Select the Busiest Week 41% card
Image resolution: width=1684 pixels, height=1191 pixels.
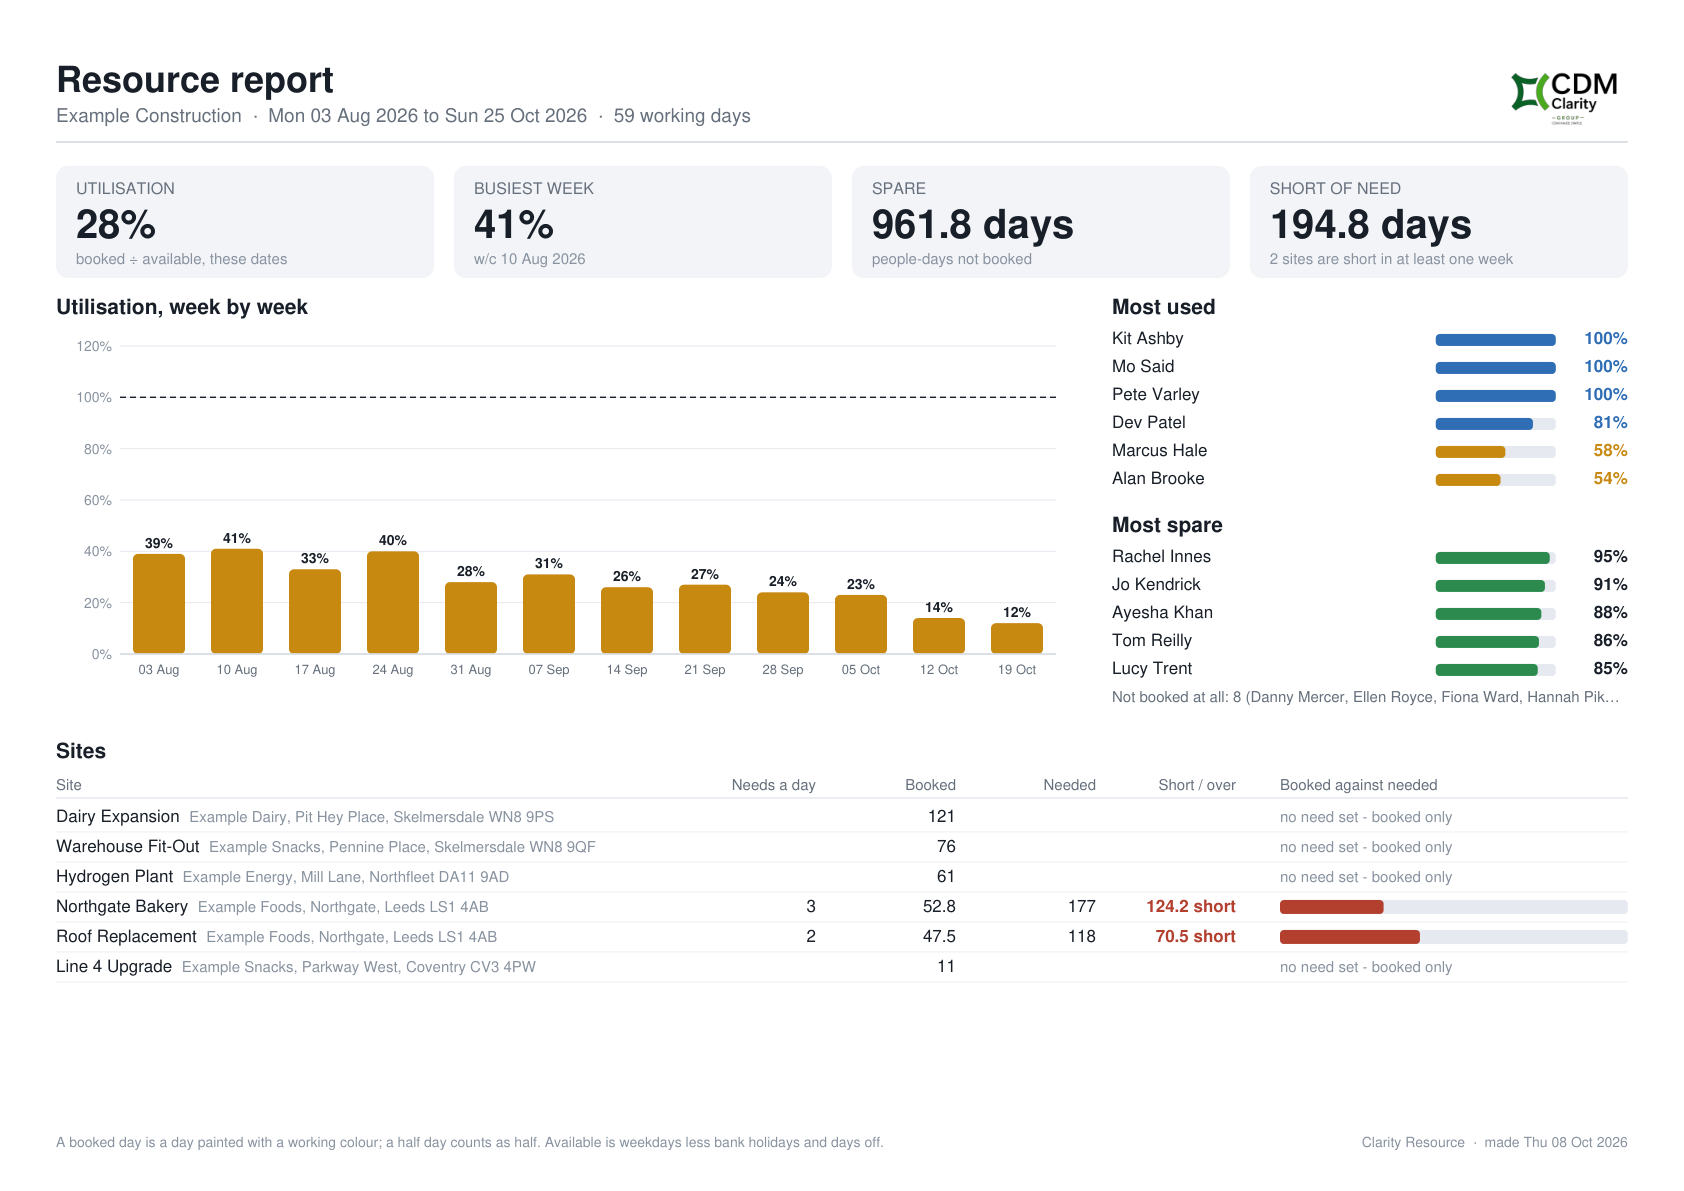click(x=643, y=222)
